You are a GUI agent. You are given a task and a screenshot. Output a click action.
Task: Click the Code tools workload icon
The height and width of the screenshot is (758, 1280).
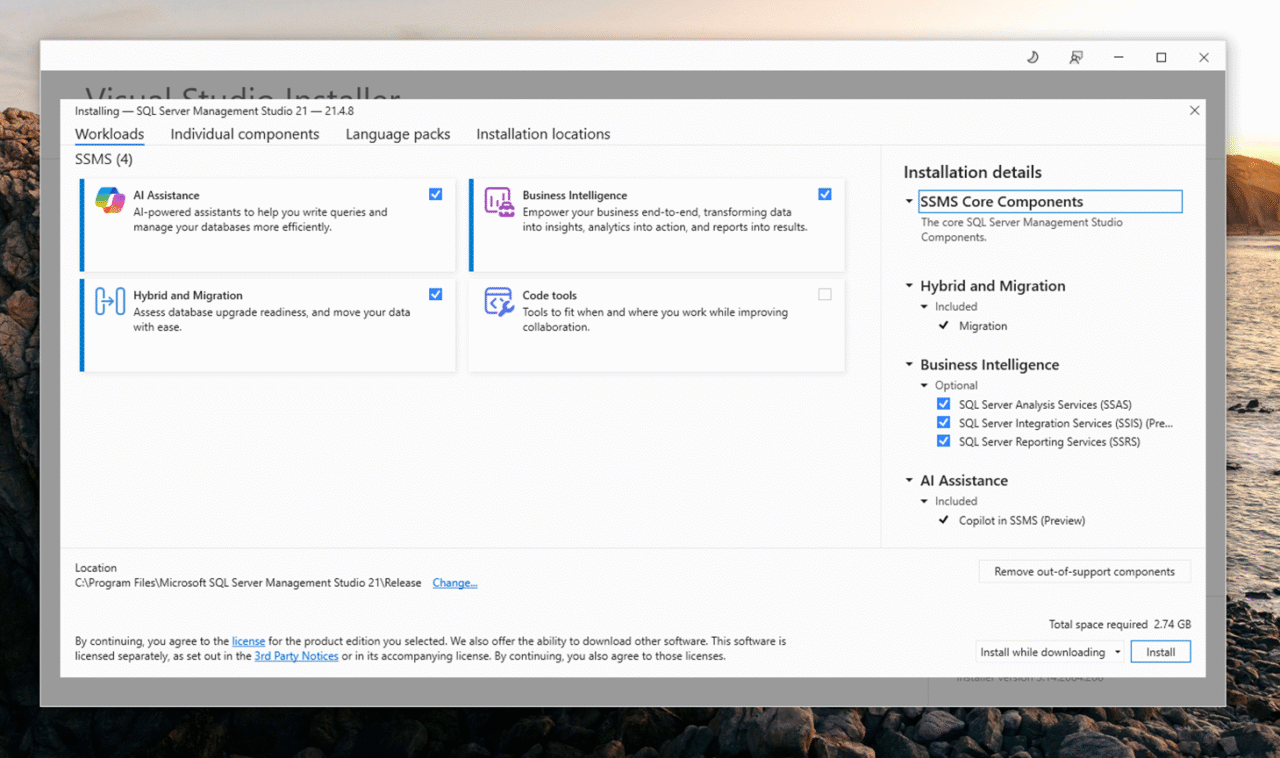[499, 301]
